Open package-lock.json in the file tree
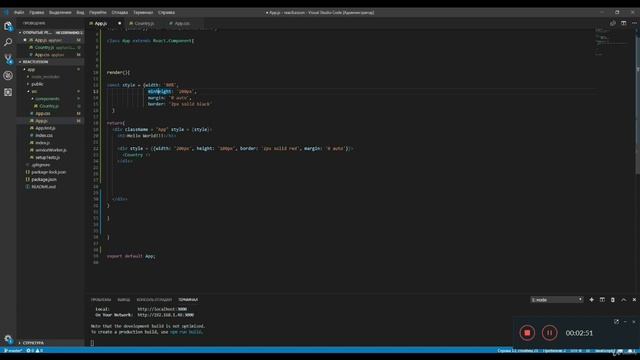 pos(50,172)
